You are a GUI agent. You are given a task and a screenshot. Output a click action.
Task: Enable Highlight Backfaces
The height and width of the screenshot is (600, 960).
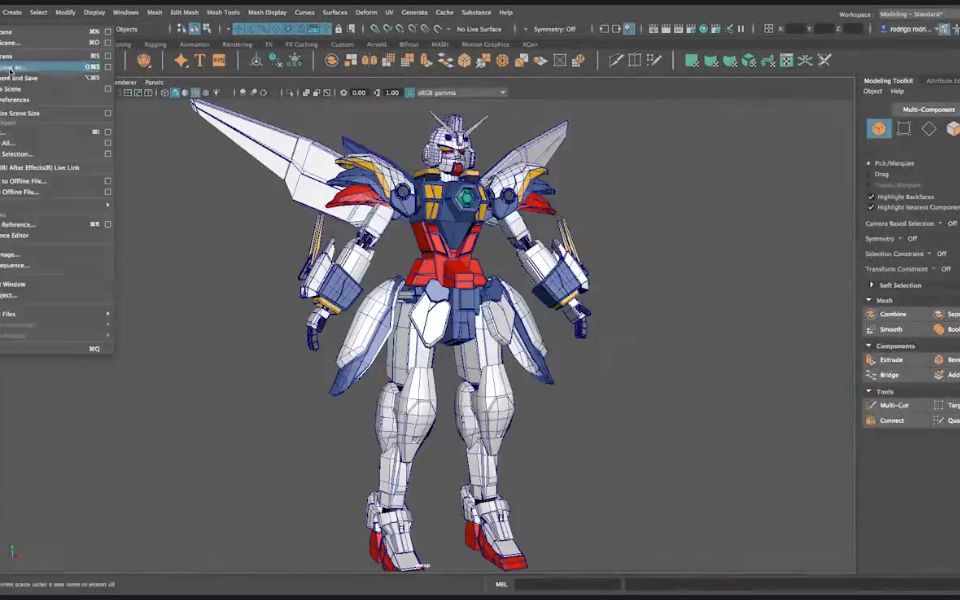(870, 195)
